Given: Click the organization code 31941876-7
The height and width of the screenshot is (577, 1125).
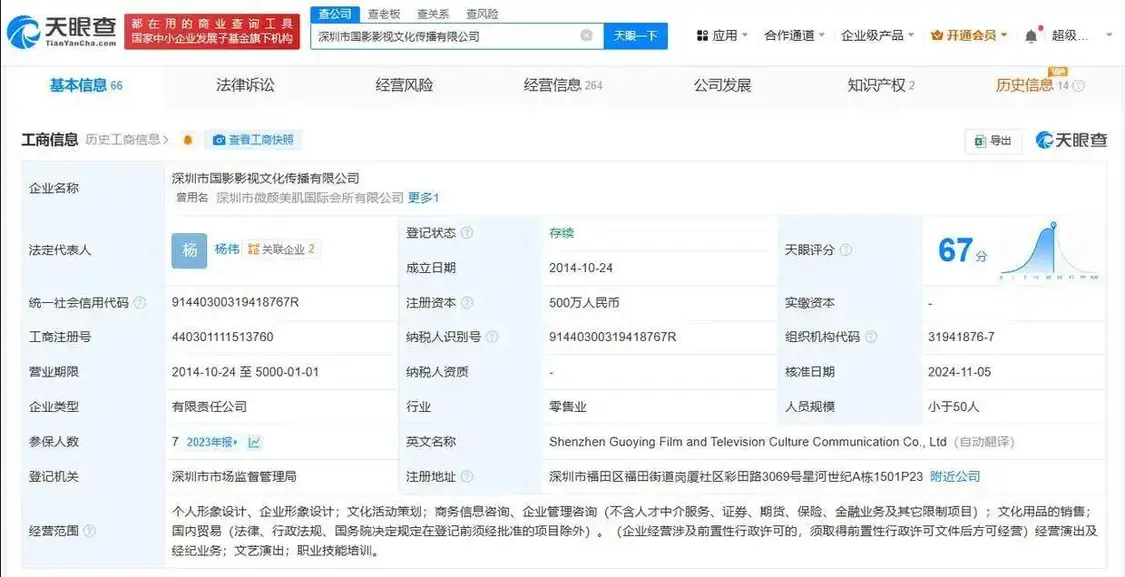Looking at the screenshot, I should pos(961,337).
